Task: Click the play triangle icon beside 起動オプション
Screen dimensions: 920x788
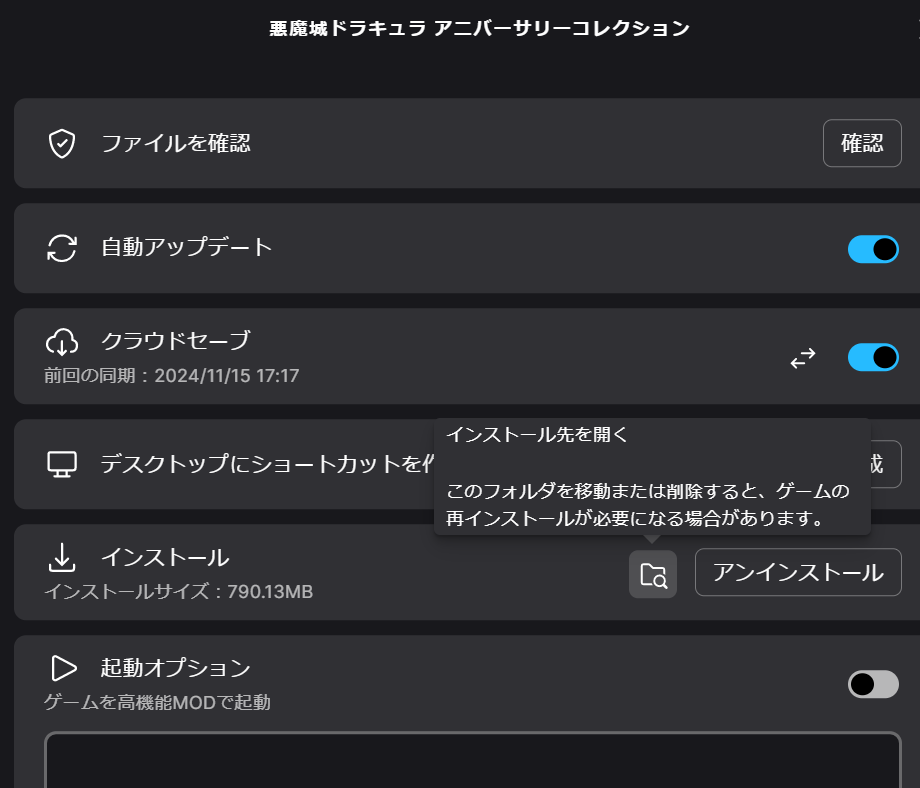Action: click(x=63, y=668)
